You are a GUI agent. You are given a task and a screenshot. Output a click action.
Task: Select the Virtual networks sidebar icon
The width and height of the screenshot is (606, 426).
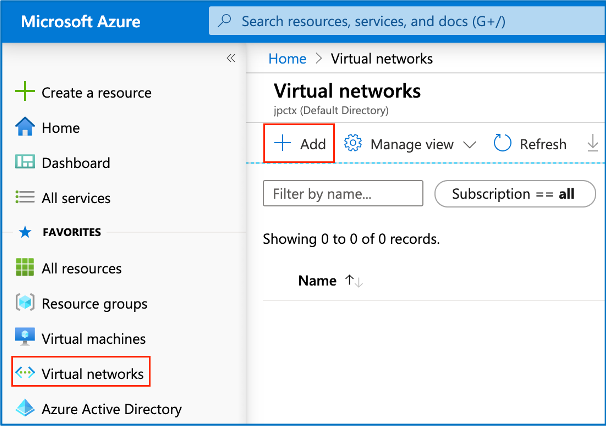[x=25, y=374]
